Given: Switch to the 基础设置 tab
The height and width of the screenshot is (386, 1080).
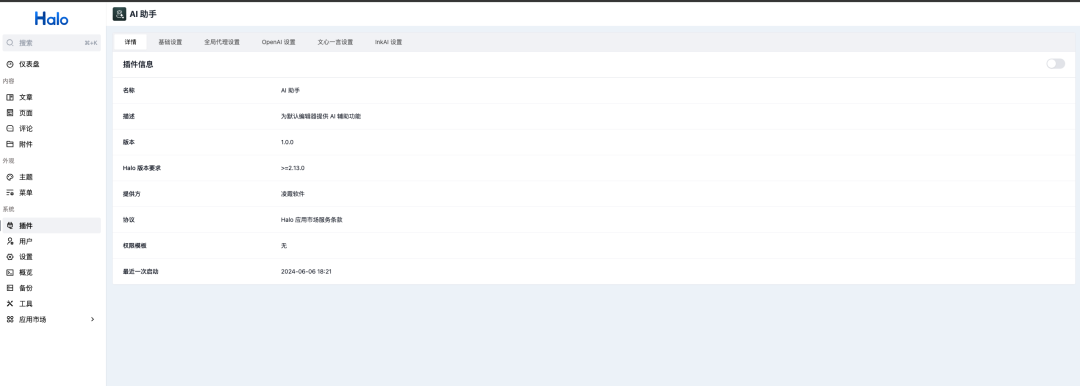Looking at the screenshot, I should (x=170, y=42).
